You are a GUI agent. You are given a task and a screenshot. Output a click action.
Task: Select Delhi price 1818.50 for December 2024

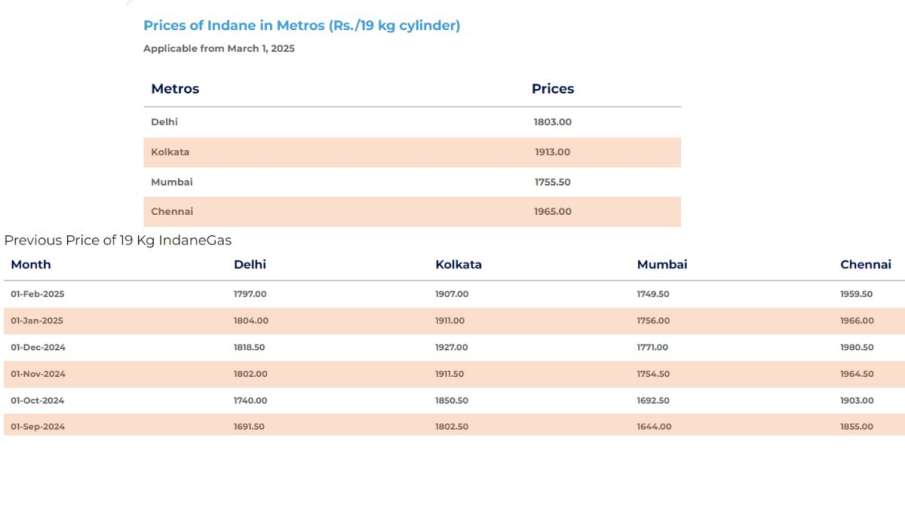[250, 347]
